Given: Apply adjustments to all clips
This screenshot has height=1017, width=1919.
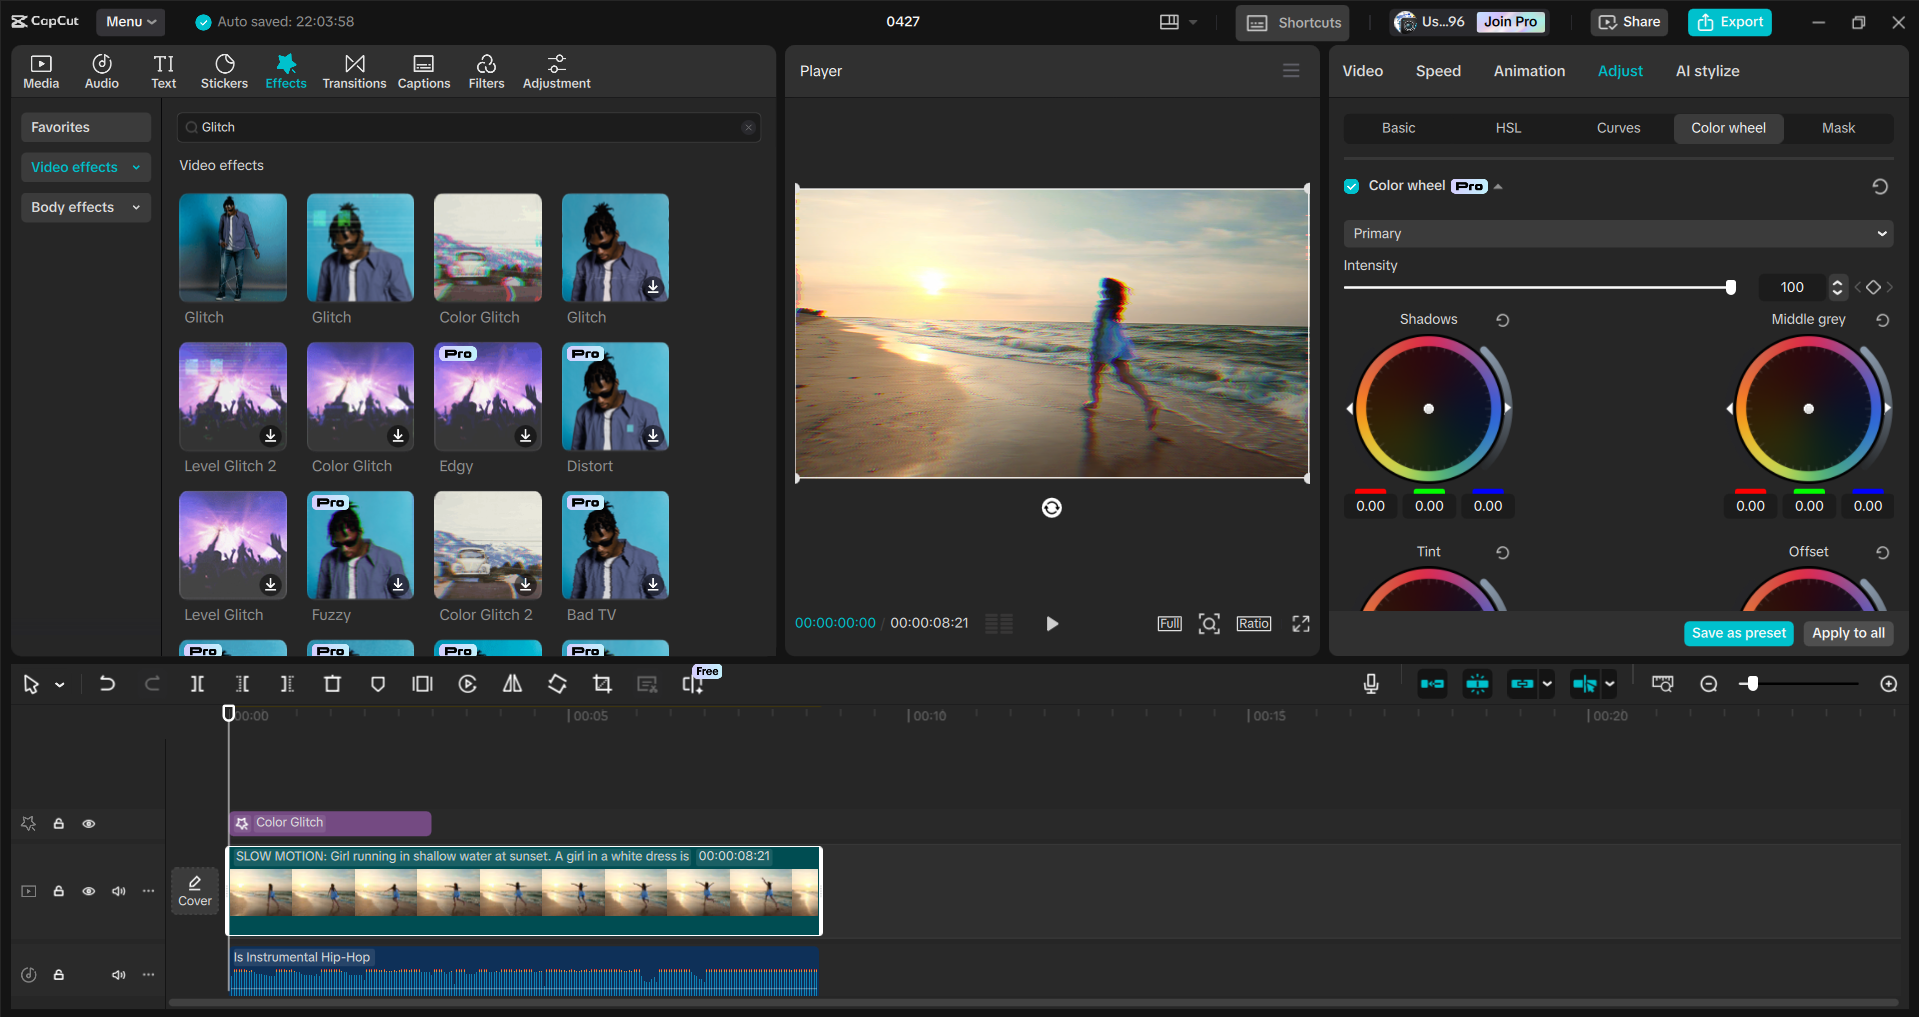Looking at the screenshot, I should click(1847, 633).
